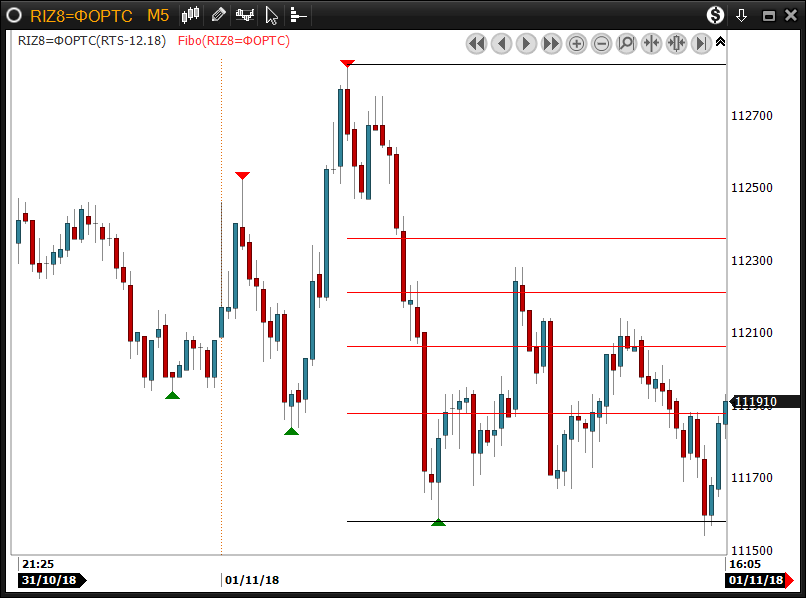Expand the candle spacing on chart
The width and height of the screenshot is (806, 598).
[677, 44]
